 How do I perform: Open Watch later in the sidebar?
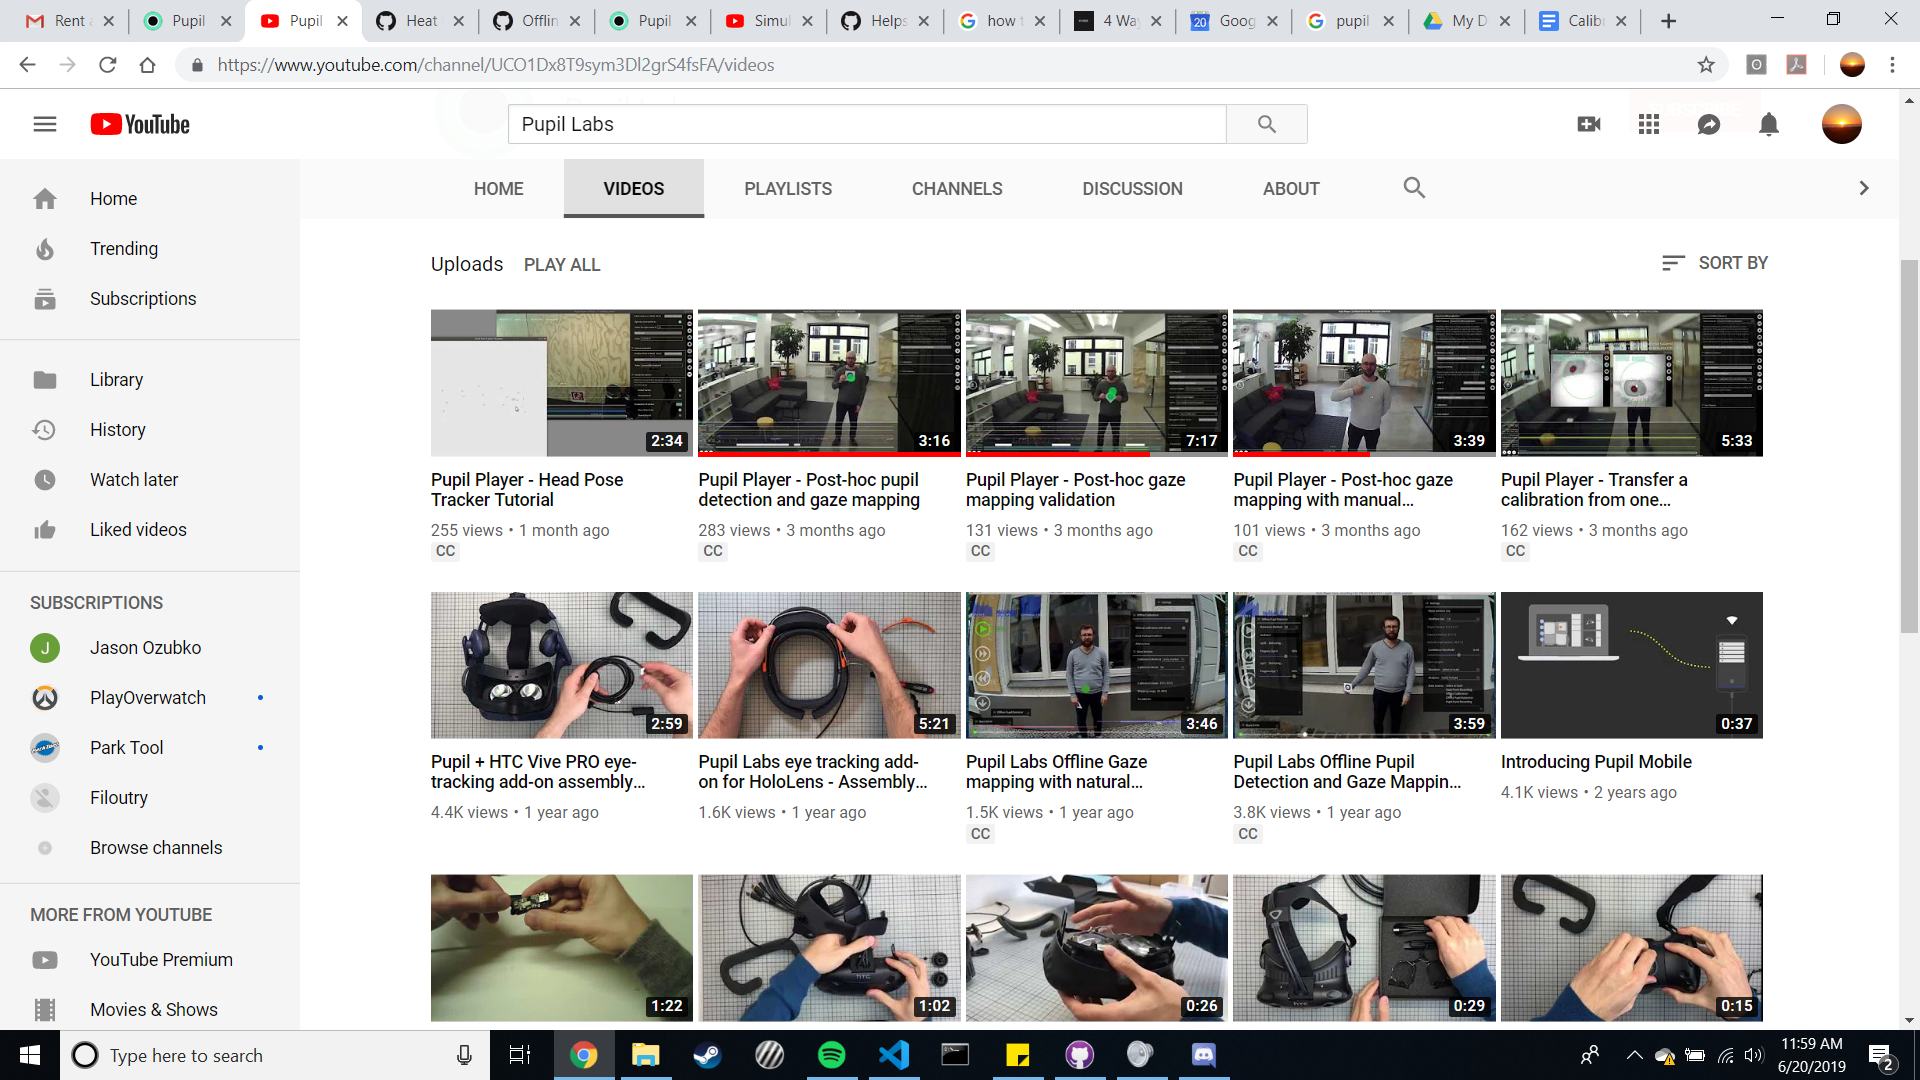click(x=150, y=480)
